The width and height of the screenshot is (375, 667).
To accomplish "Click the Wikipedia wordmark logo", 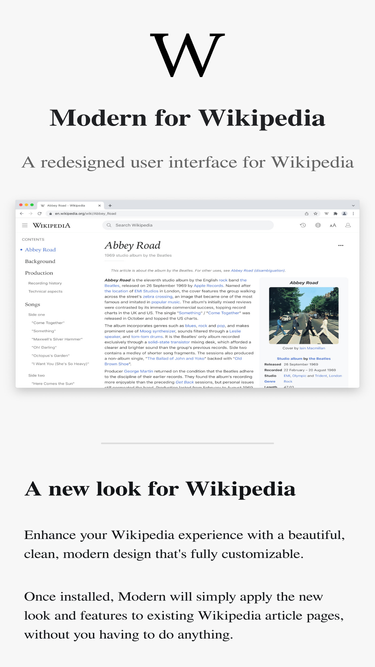I will [x=51, y=225].
